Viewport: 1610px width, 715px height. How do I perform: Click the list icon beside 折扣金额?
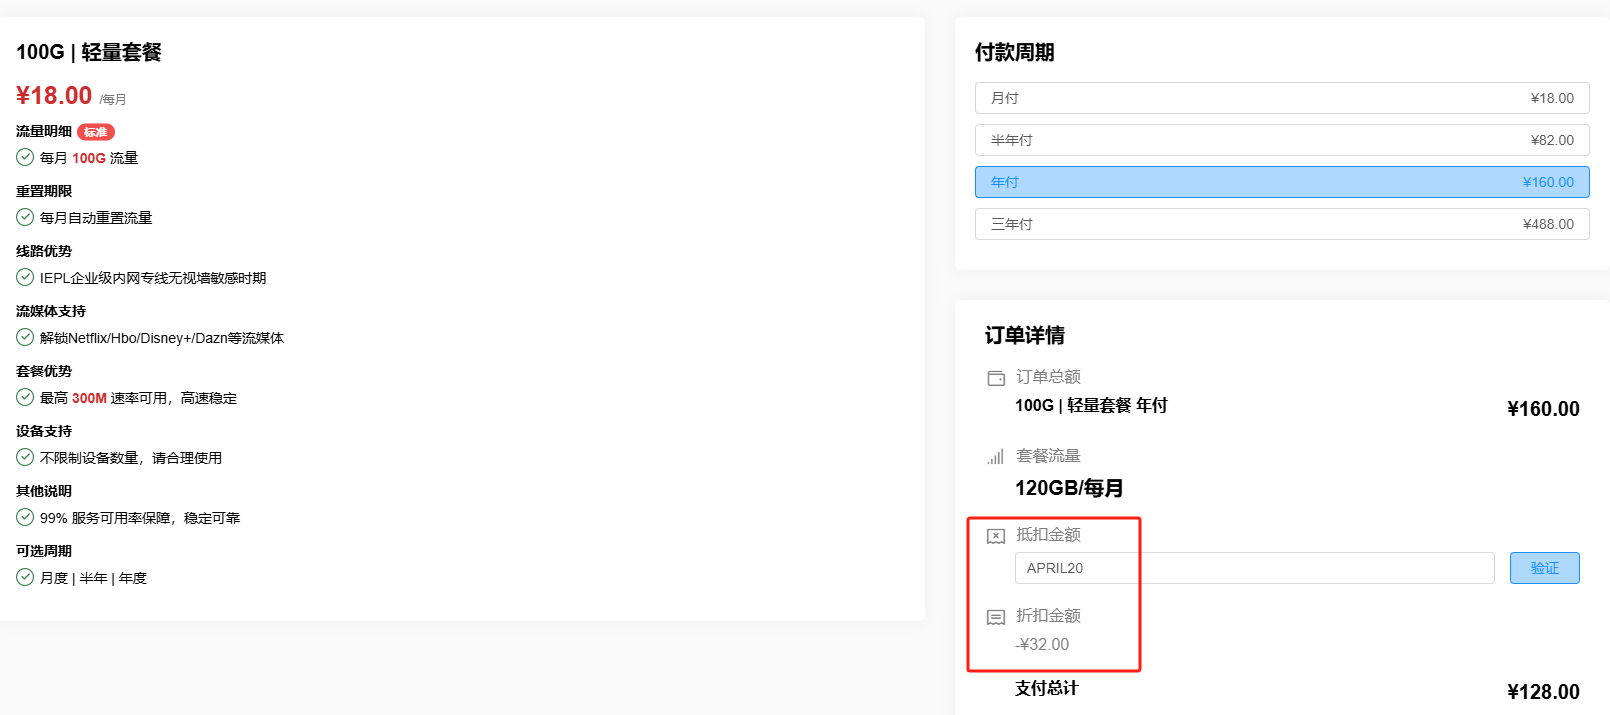[996, 617]
